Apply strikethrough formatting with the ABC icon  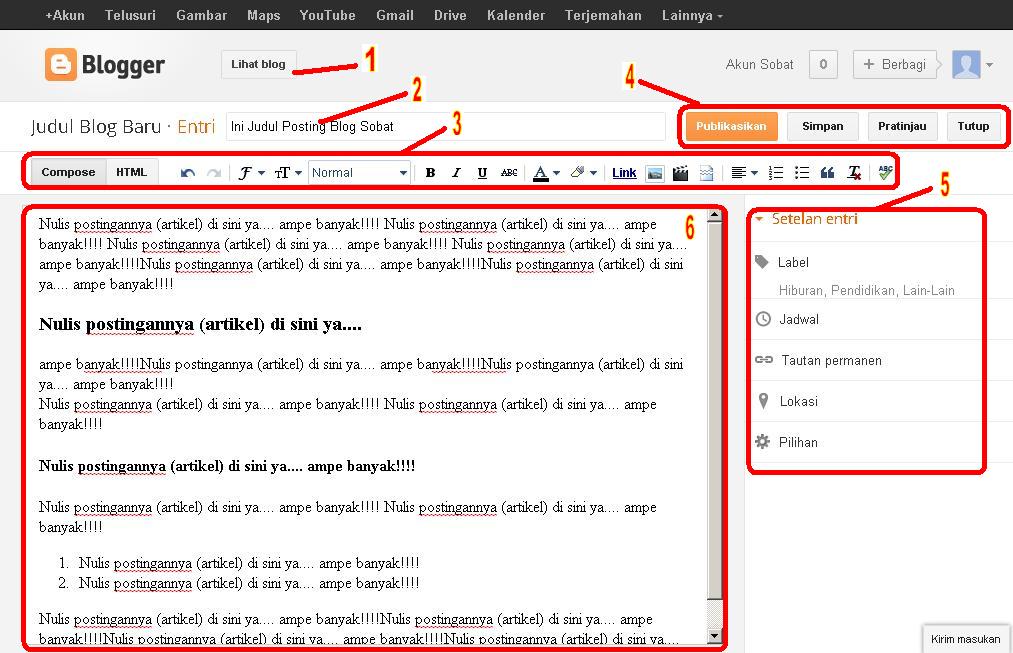point(509,172)
